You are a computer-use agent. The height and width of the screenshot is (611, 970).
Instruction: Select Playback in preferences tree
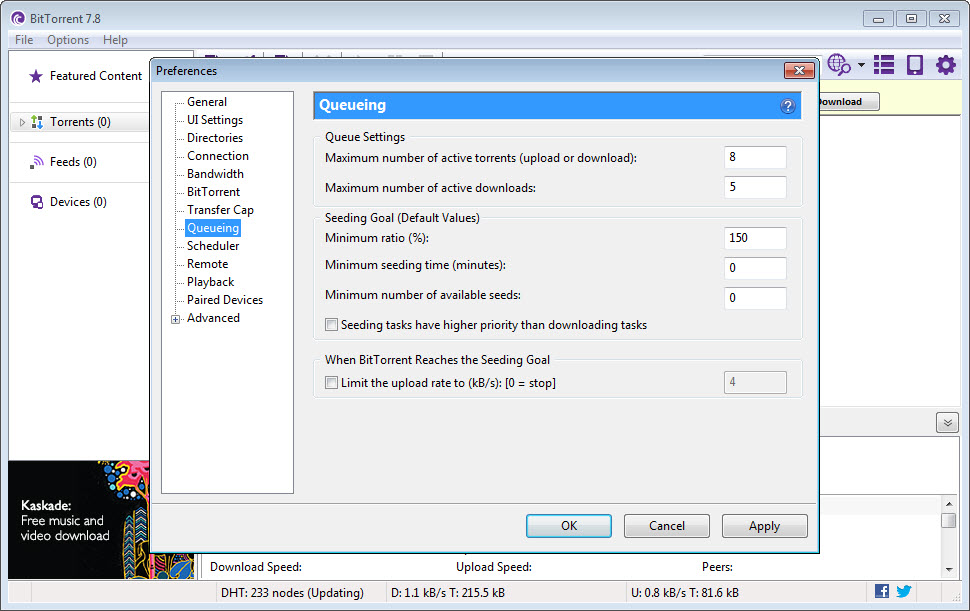pos(210,281)
